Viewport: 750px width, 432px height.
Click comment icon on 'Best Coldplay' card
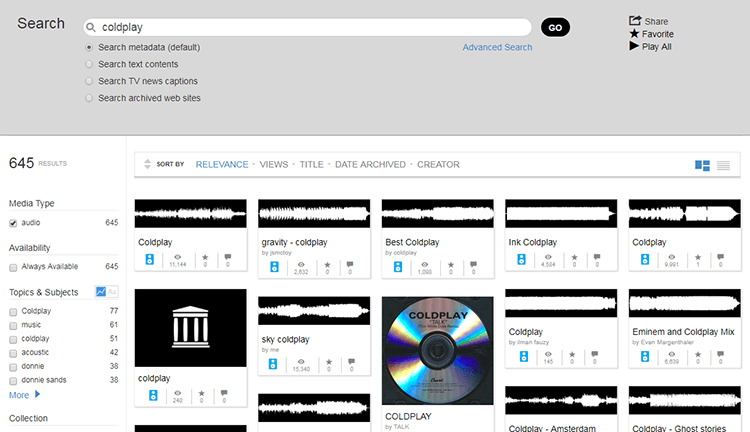pyautogui.click(x=473, y=265)
